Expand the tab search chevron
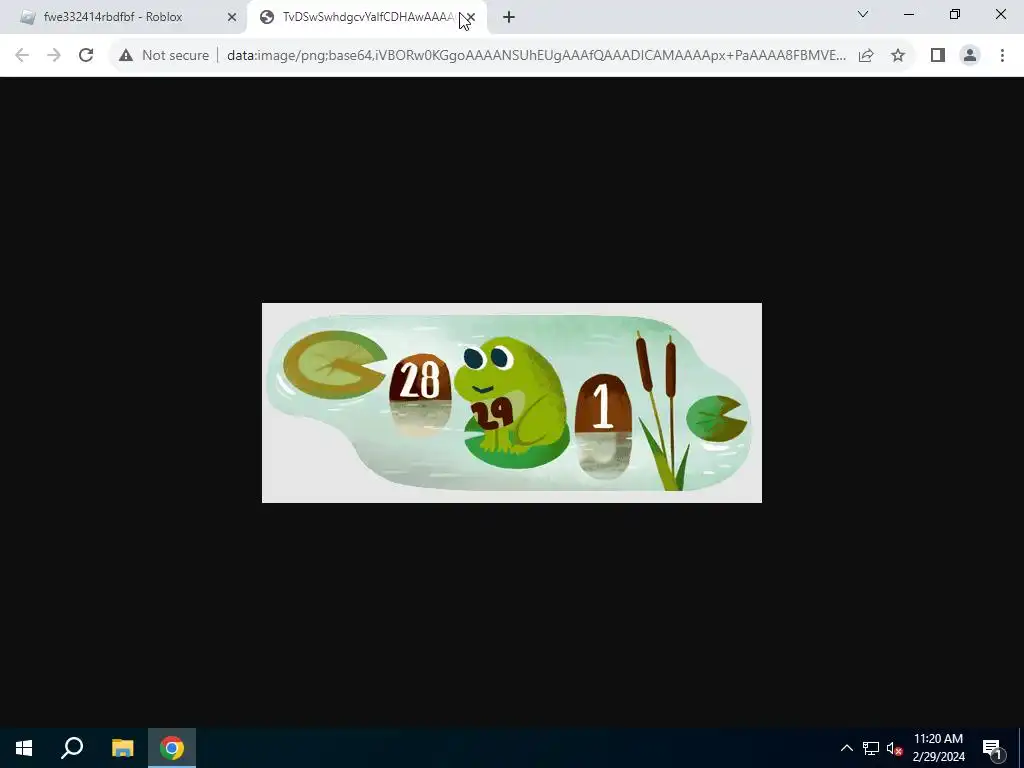The height and width of the screenshot is (768, 1024). 863,14
